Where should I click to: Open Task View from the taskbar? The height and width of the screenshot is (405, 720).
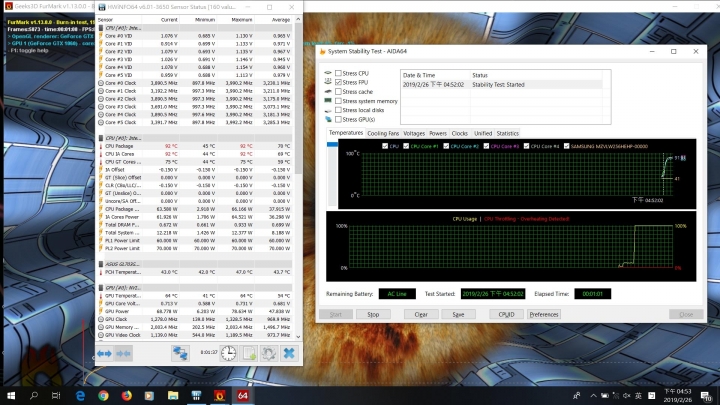(56, 395)
